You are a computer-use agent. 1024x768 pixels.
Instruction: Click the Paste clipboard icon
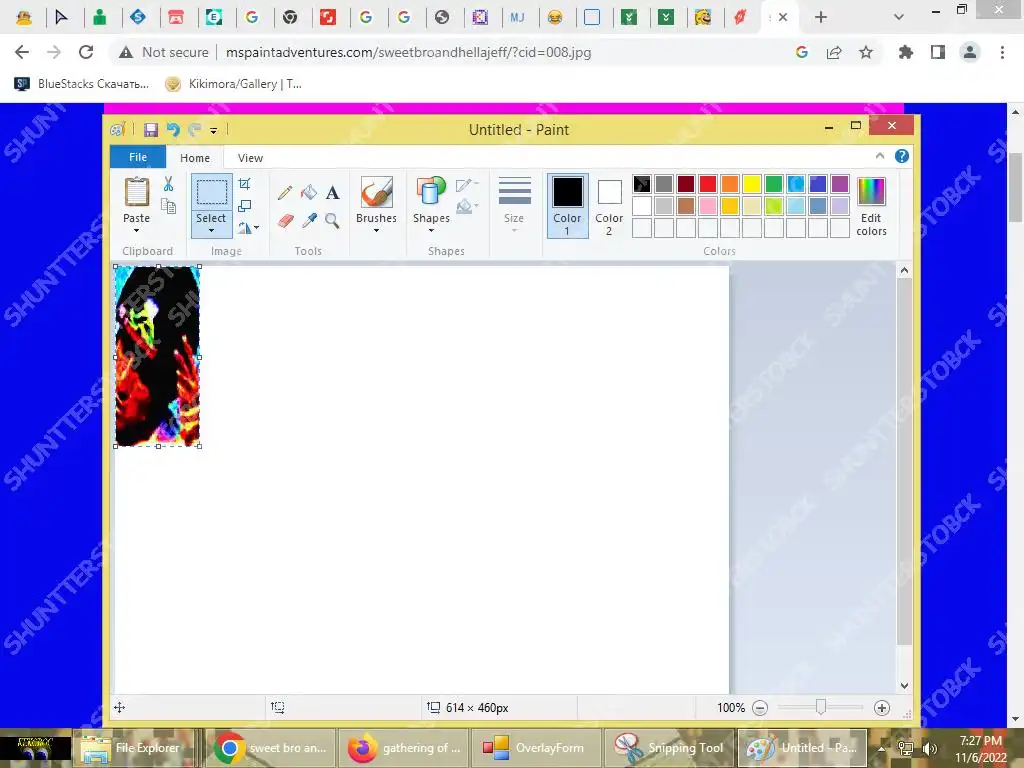pyautogui.click(x=136, y=193)
